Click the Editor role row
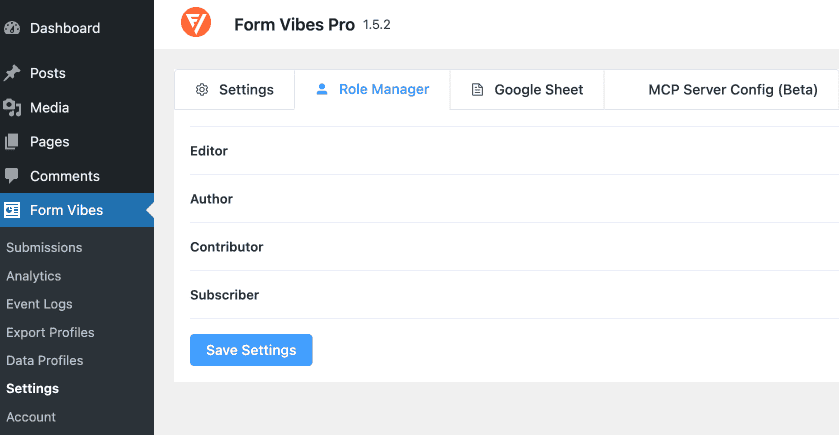 (514, 151)
